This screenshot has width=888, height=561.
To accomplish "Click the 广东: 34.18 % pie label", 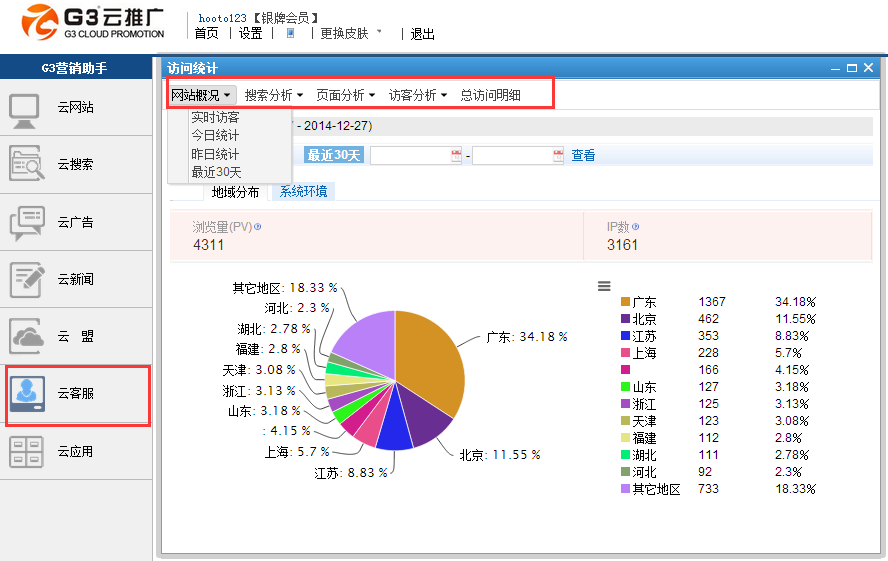I will pos(527,337).
